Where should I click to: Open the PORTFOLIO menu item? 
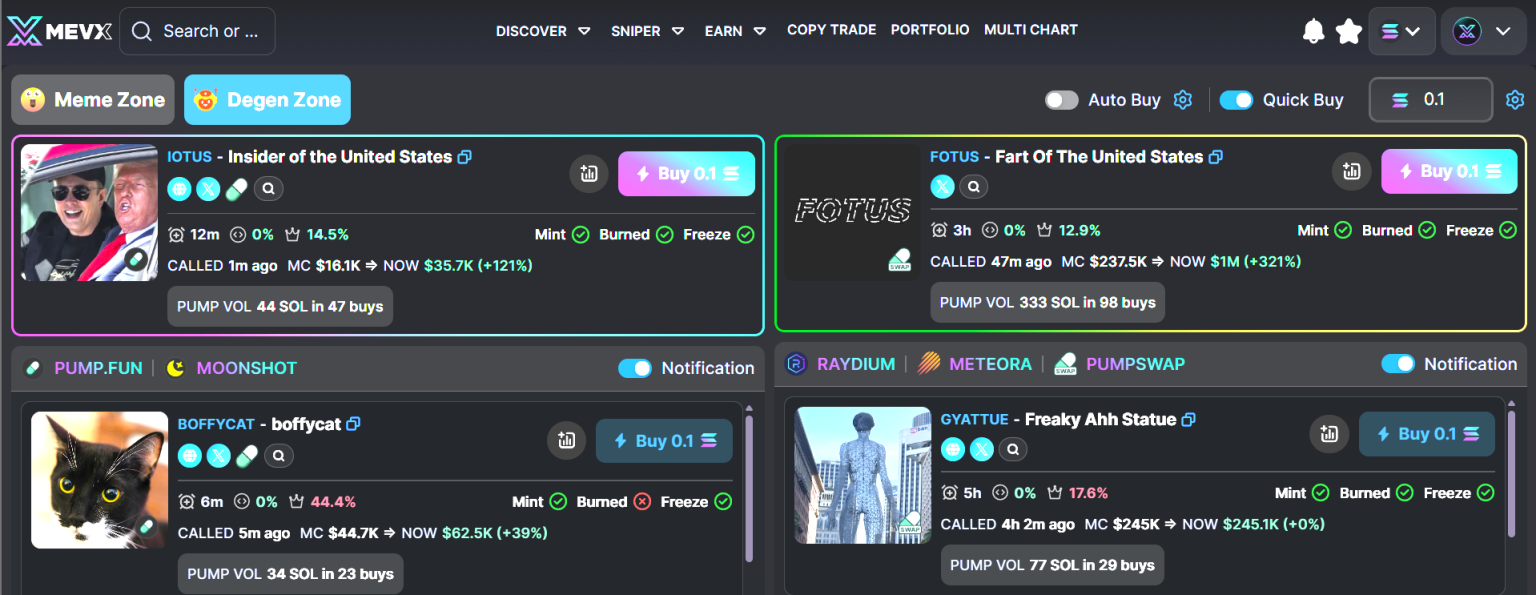point(929,30)
